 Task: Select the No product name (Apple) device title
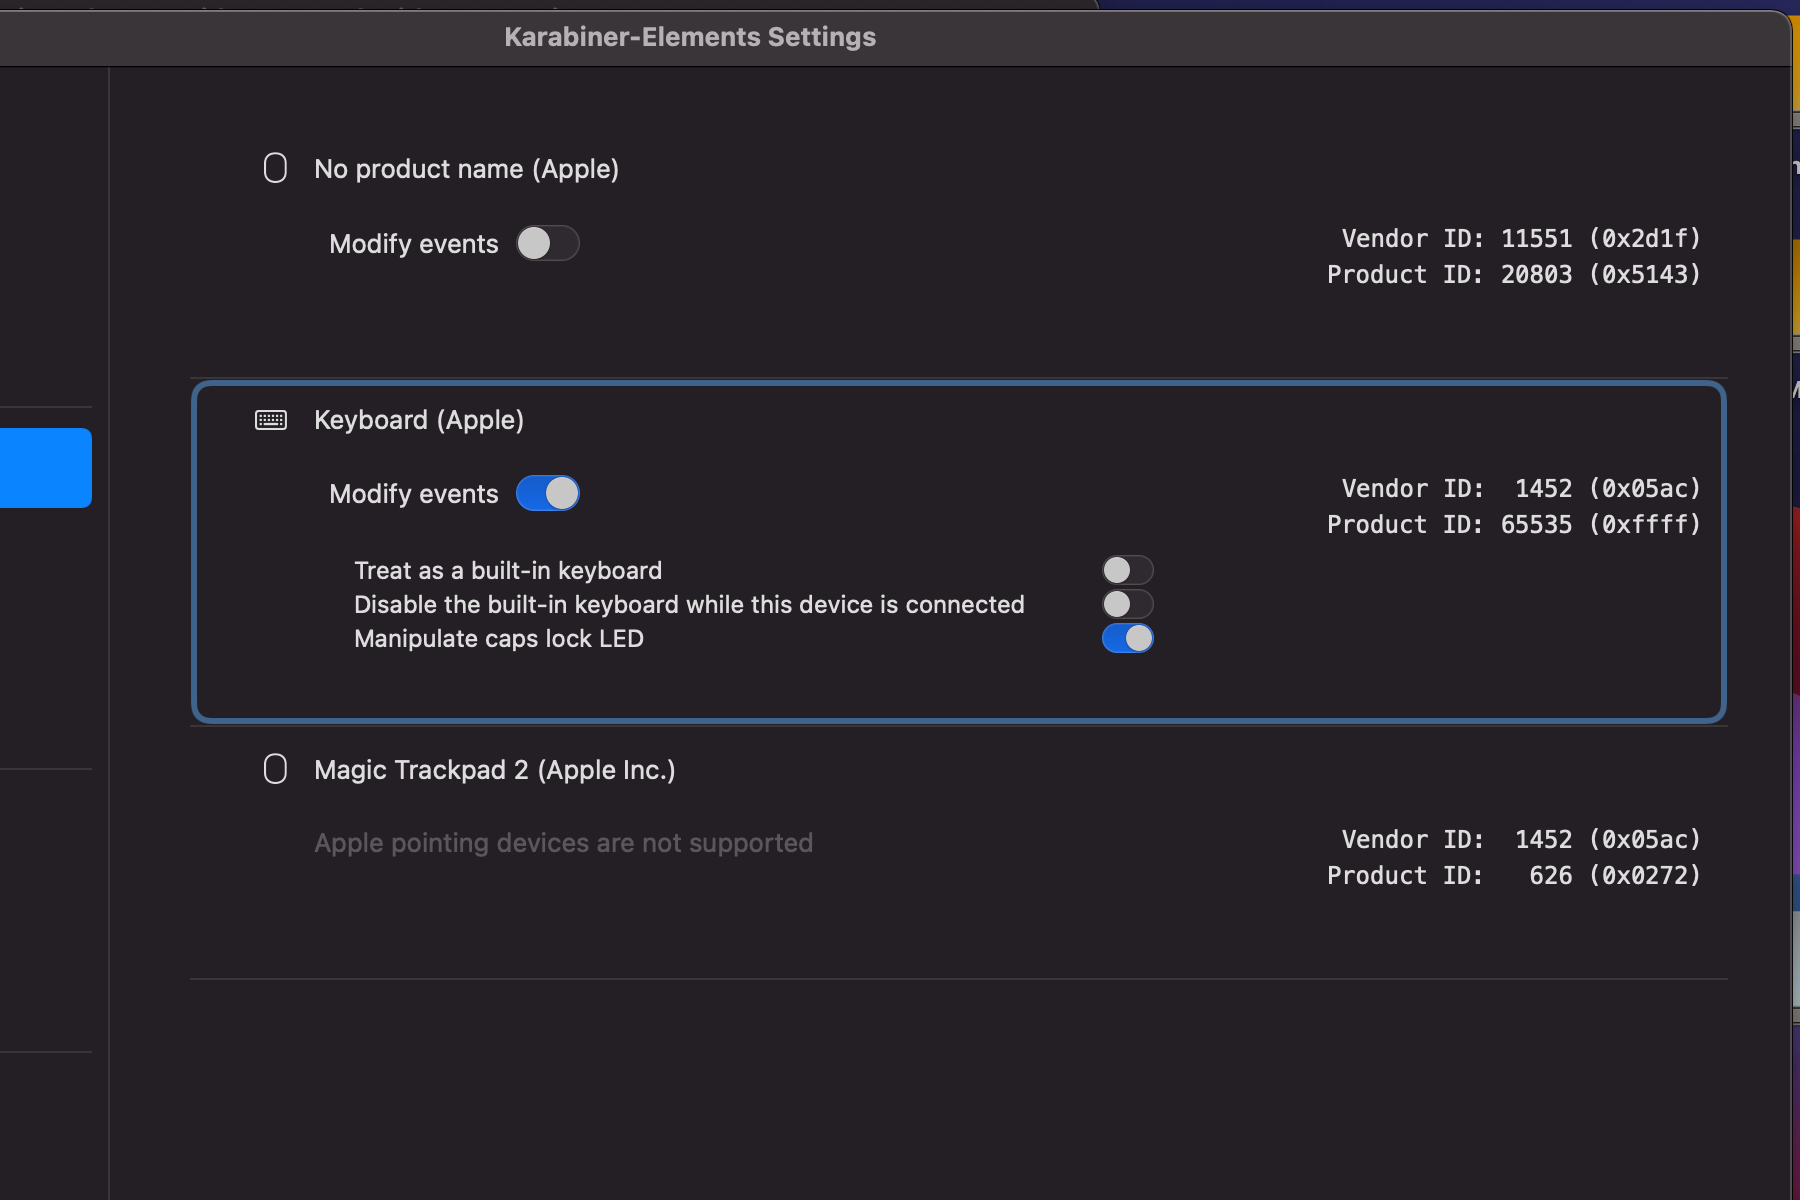click(466, 169)
